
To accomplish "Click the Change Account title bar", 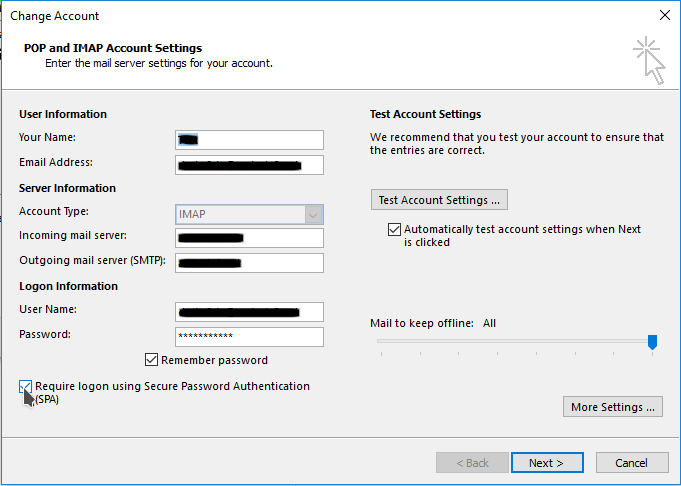I will [x=300, y=15].
